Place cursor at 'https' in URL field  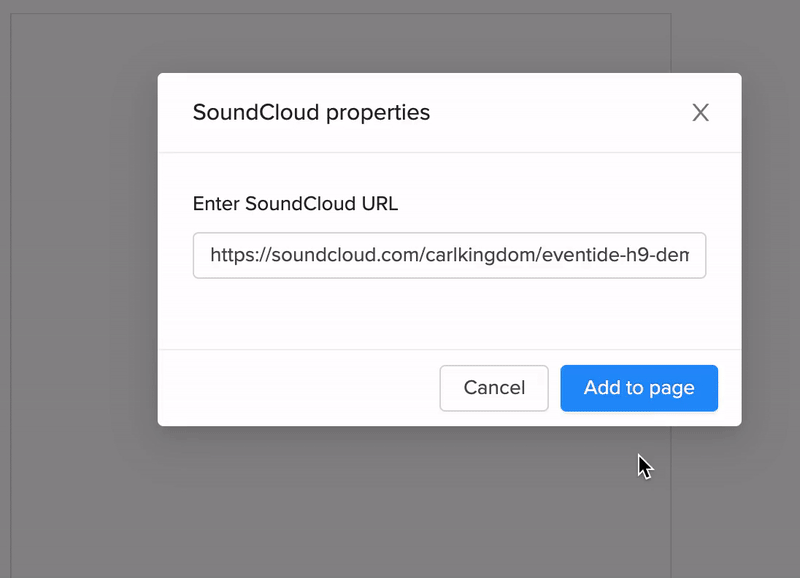tap(231, 256)
